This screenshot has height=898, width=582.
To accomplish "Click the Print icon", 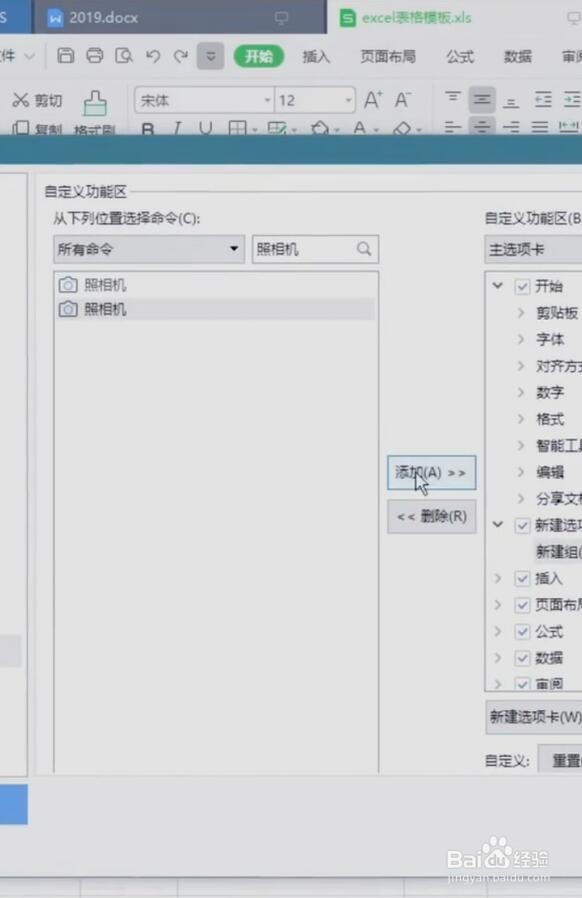I will pyautogui.click(x=95, y=56).
